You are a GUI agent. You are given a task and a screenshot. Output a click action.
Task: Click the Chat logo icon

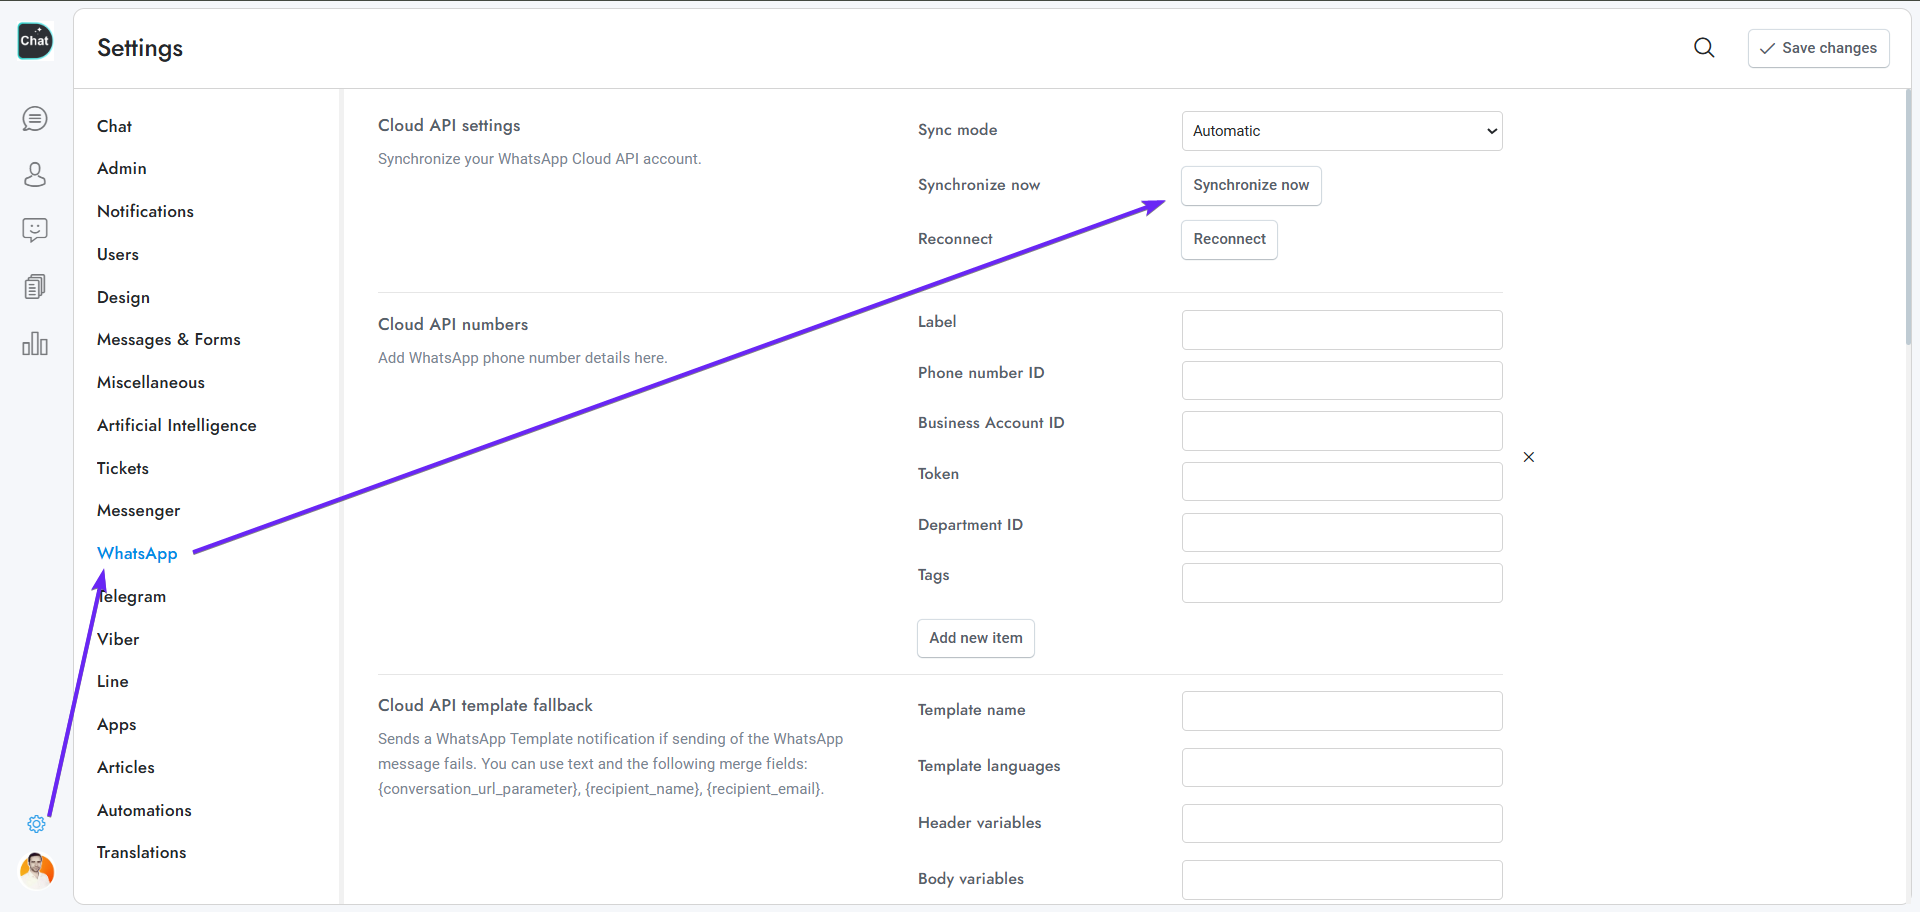35,41
